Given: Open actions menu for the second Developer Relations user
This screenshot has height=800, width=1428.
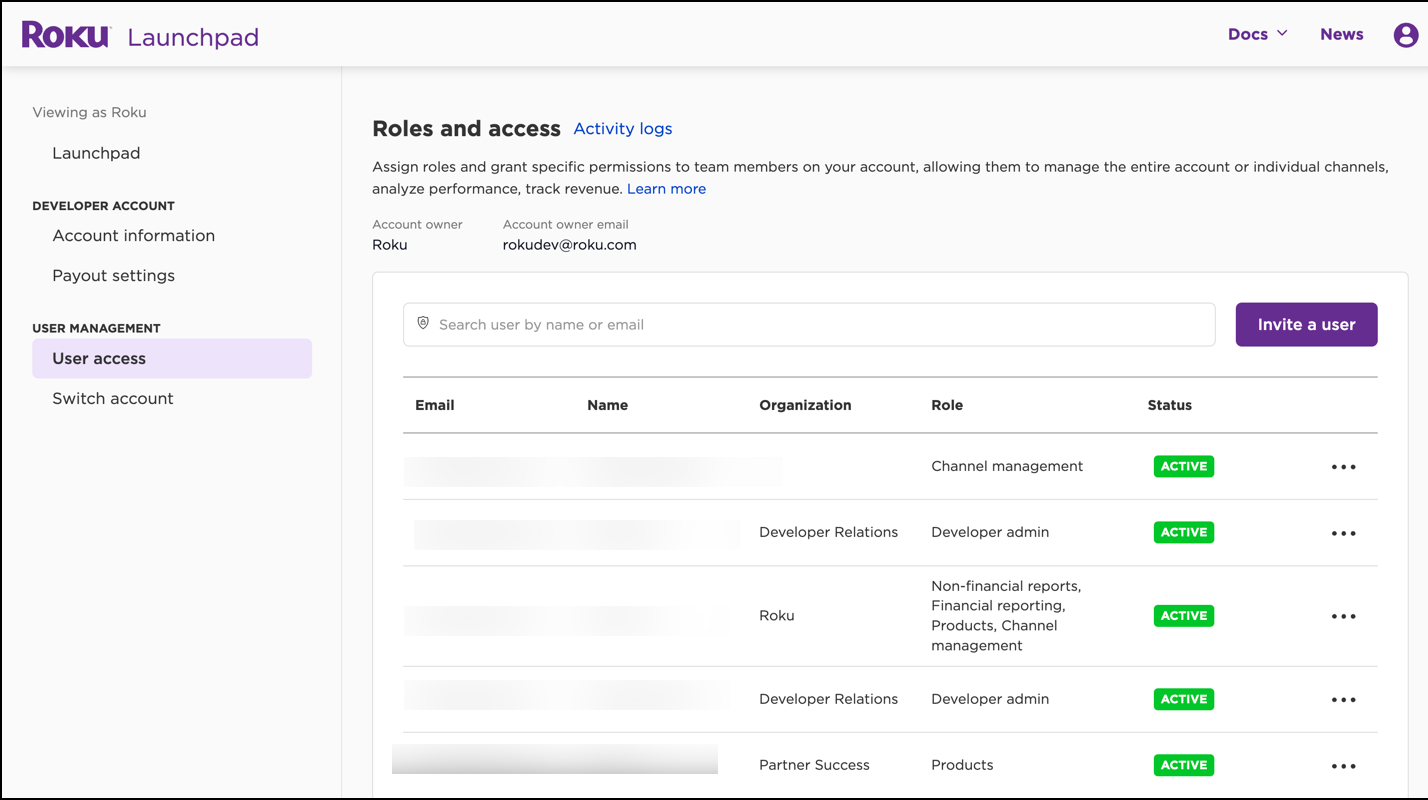Looking at the screenshot, I should click(x=1343, y=699).
